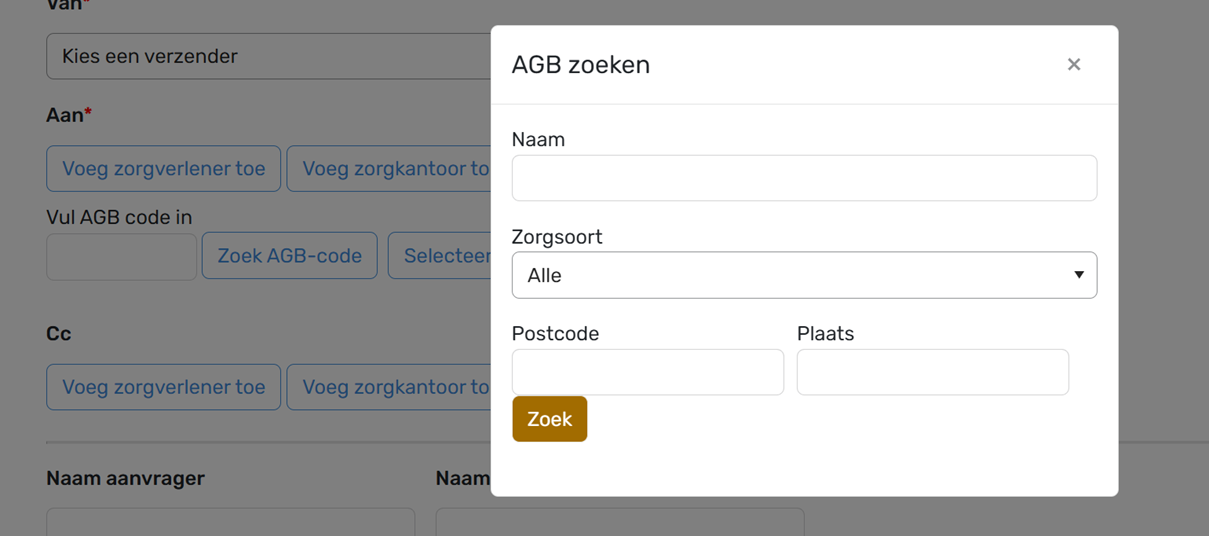The image size is (1209, 536).
Task: Close the AGB zoeken dialog
Action: click(x=1073, y=65)
